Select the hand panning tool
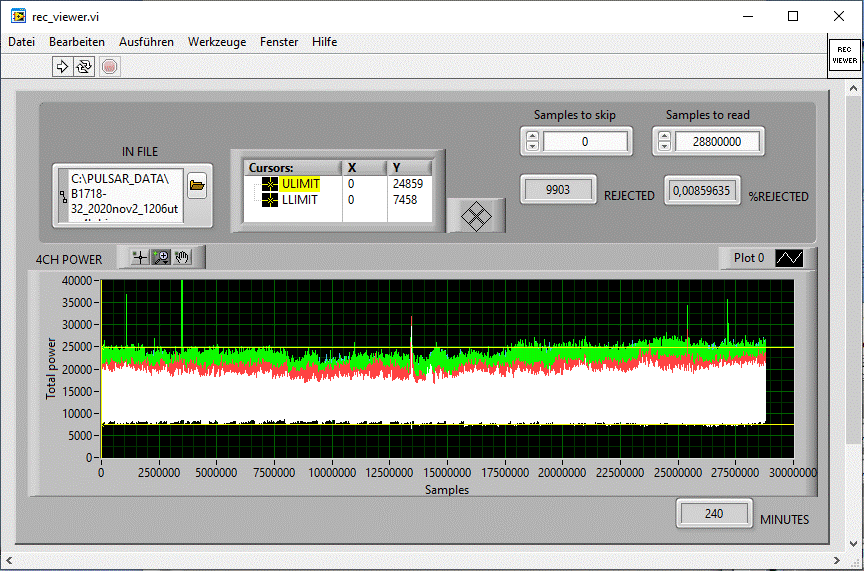The height and width of the screenshot is (571, 864). [182, 257]
